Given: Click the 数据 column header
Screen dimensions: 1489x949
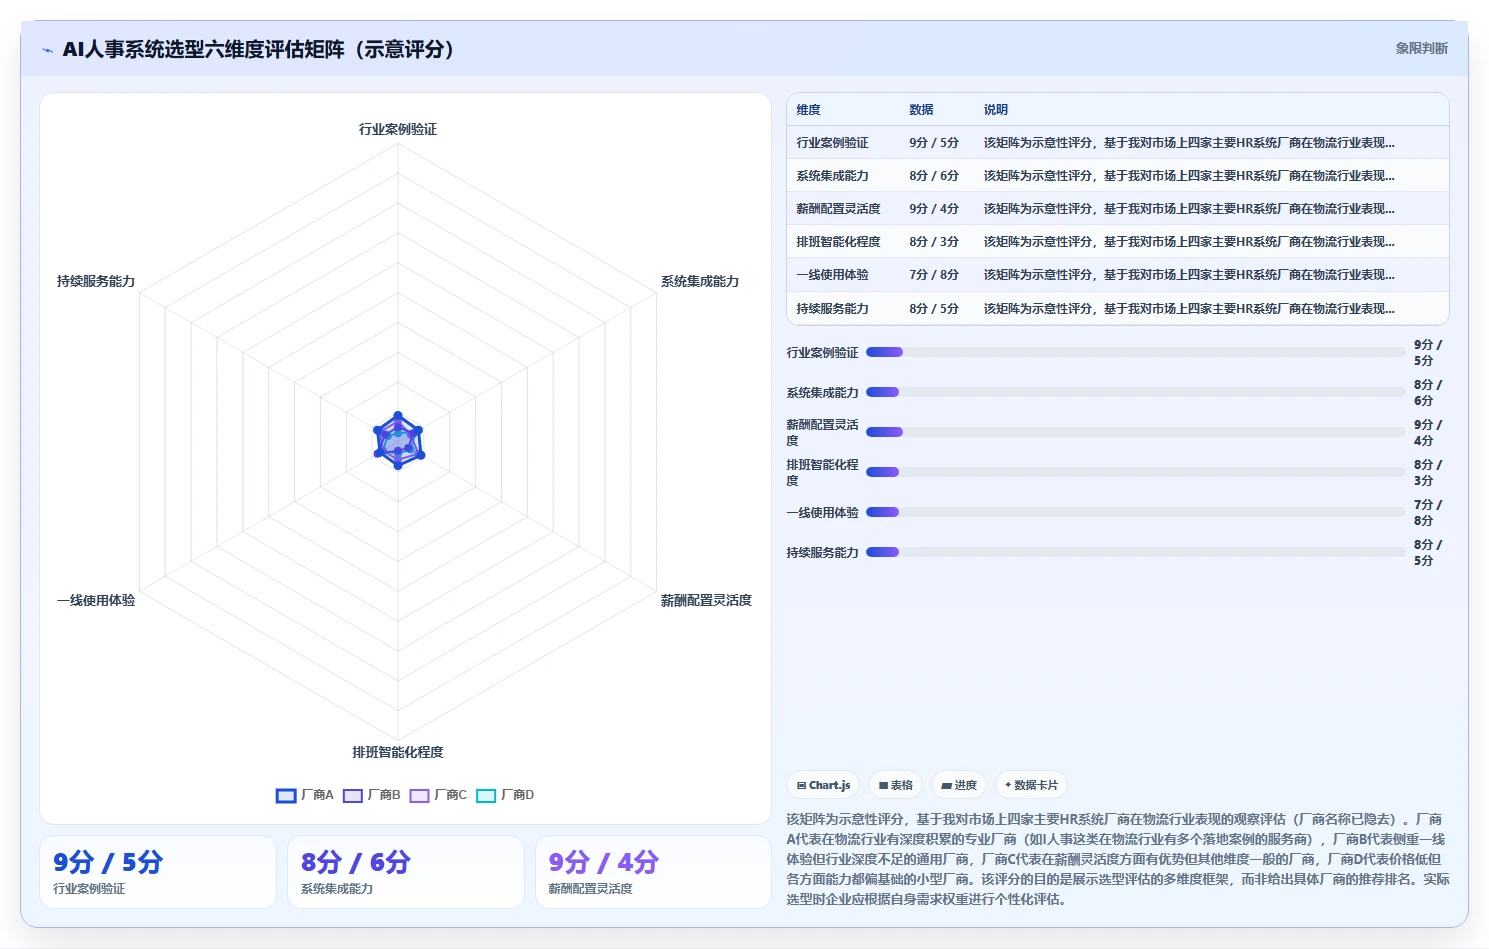Looking at the screenshot, I should click(x=921, y=110).
